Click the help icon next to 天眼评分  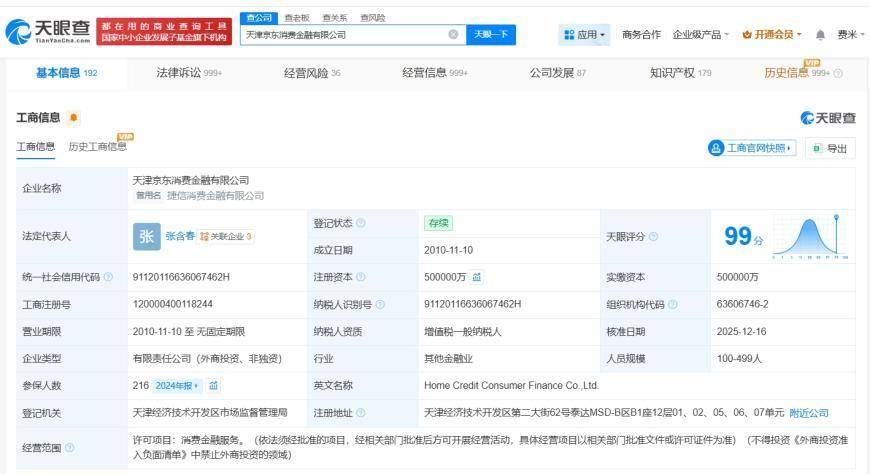(x=653, y=237)
